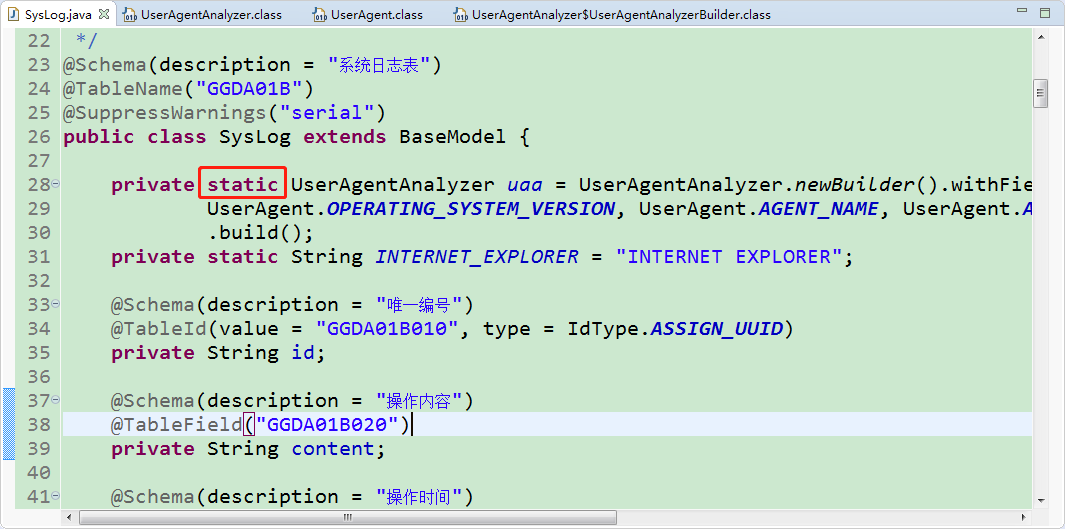Click the @TableId annotation
This screenshot has width=1065, height=529.
pos(158,329)
